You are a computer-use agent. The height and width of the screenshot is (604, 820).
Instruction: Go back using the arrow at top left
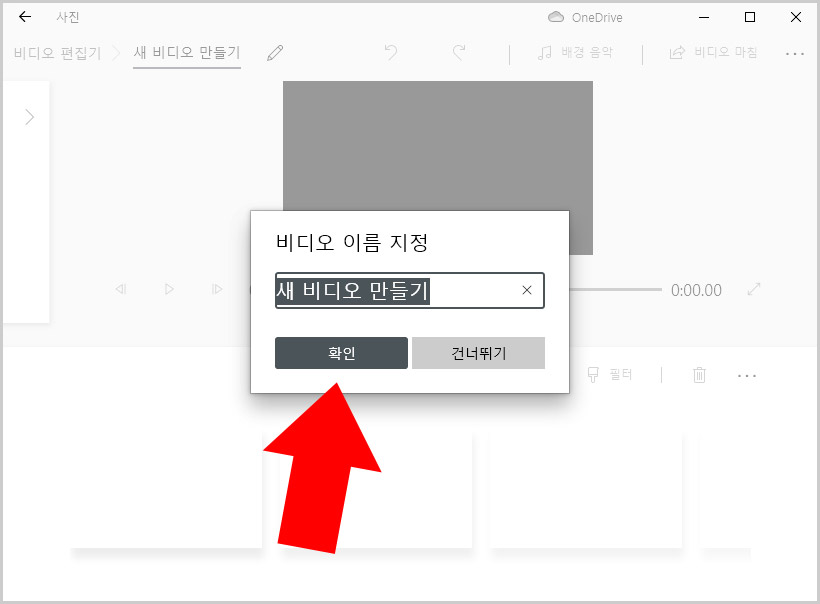pyautogui.click(x=24, y=16)
